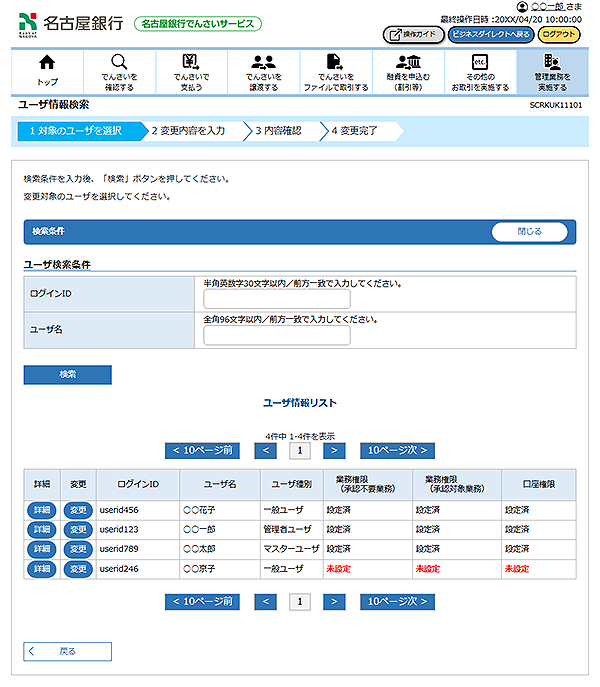Open 融資を申込む(割引等) menu
The image size is (600, 687).
pos(408,71)
